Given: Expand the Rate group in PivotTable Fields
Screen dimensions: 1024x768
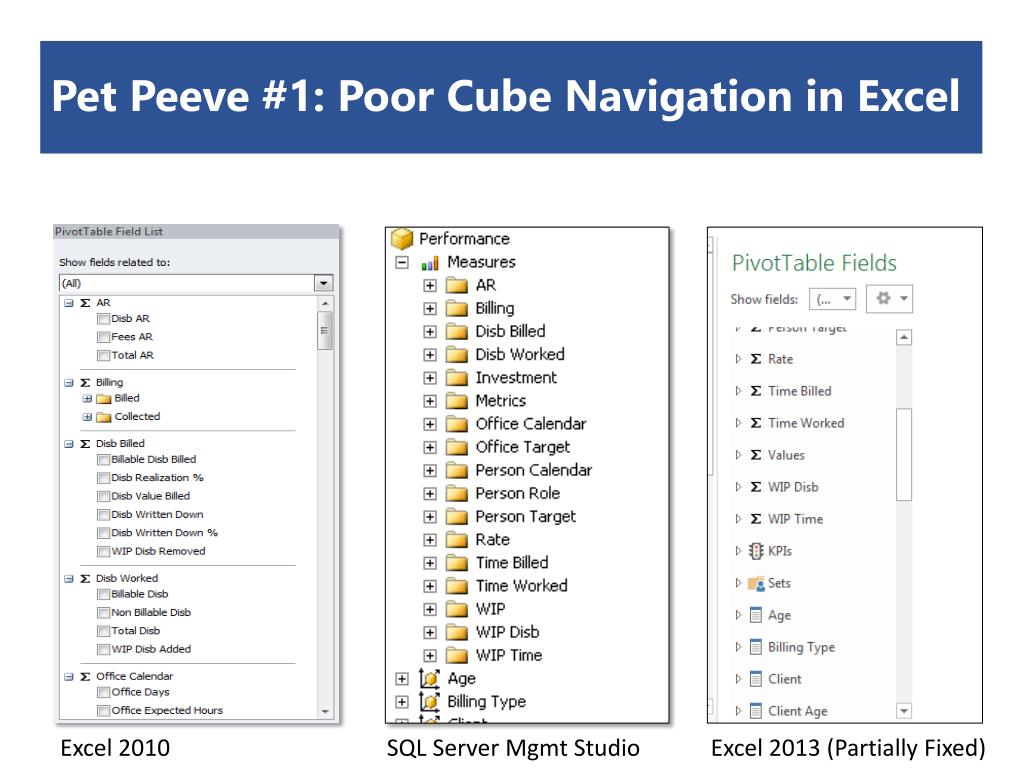Looking at the screenshot, I should pyautogui.click(x=738, y=359).
